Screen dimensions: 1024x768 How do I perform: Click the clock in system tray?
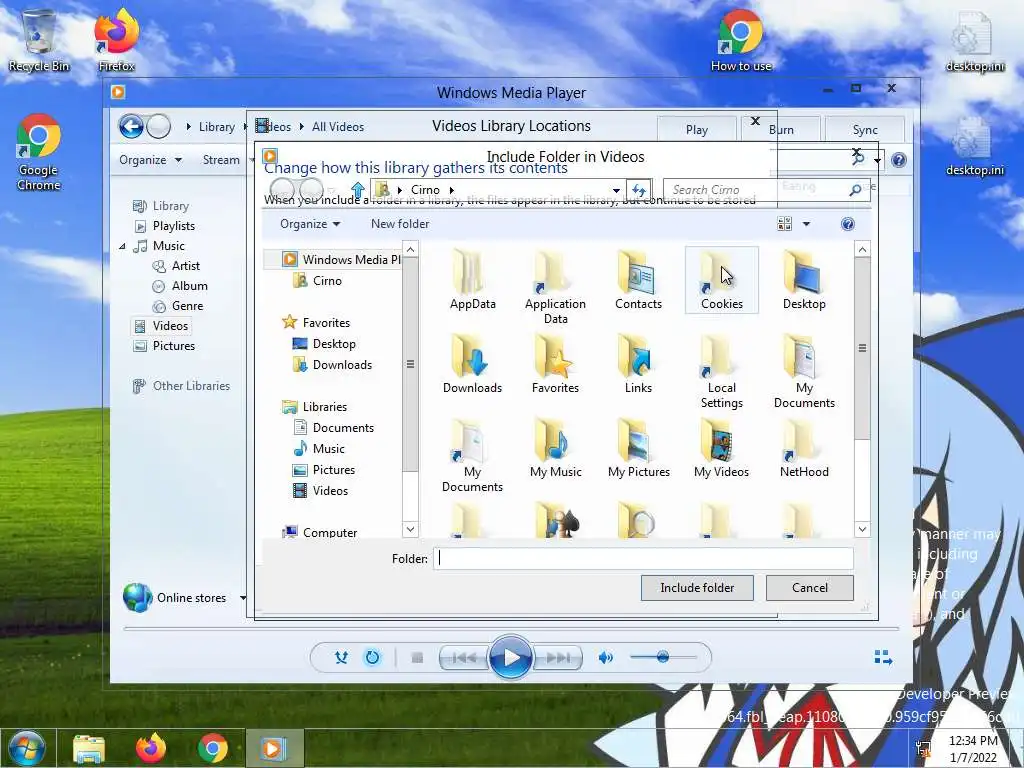coord(973,748)
